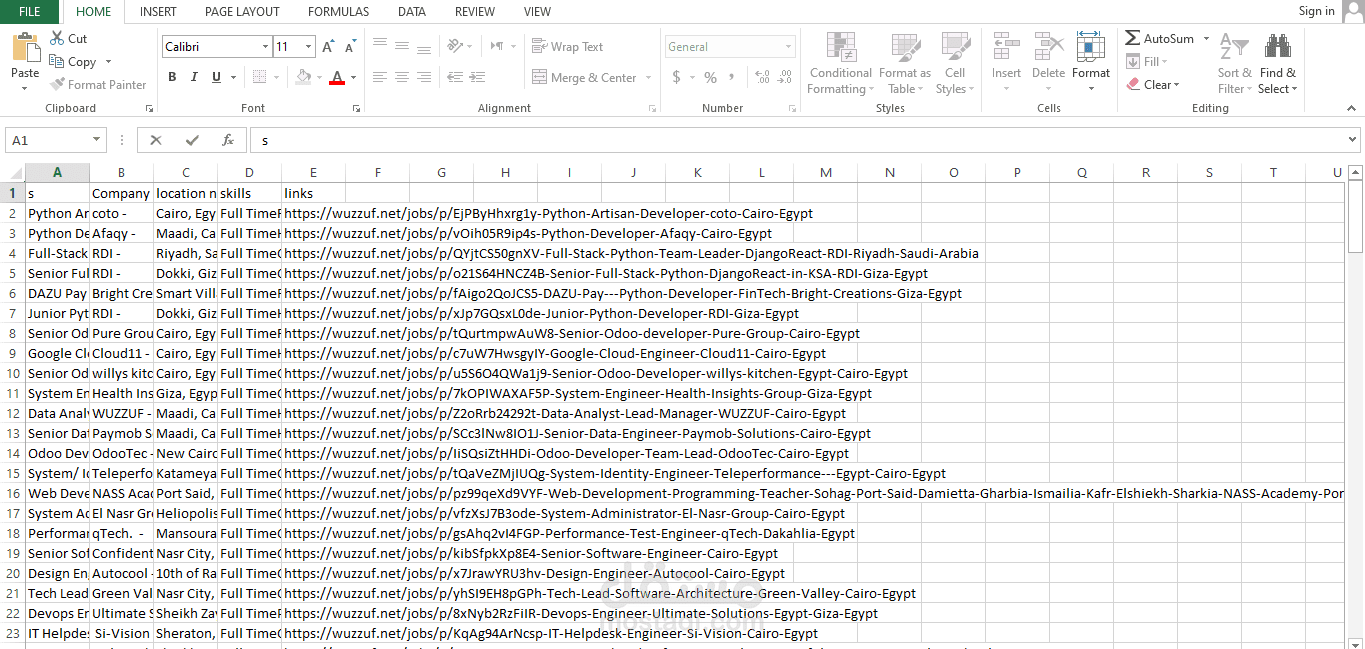Click the Copy icon

(57, 61)
